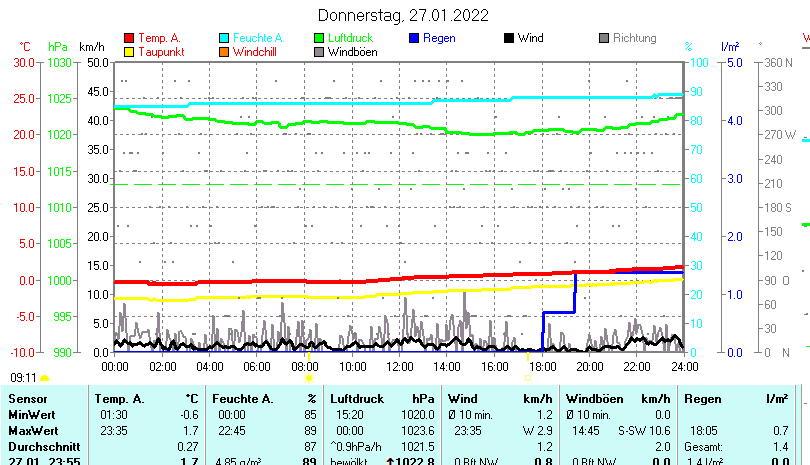Click the 12:00 time axis label
This screenshot has width=810, height=465.
[399, 366]
